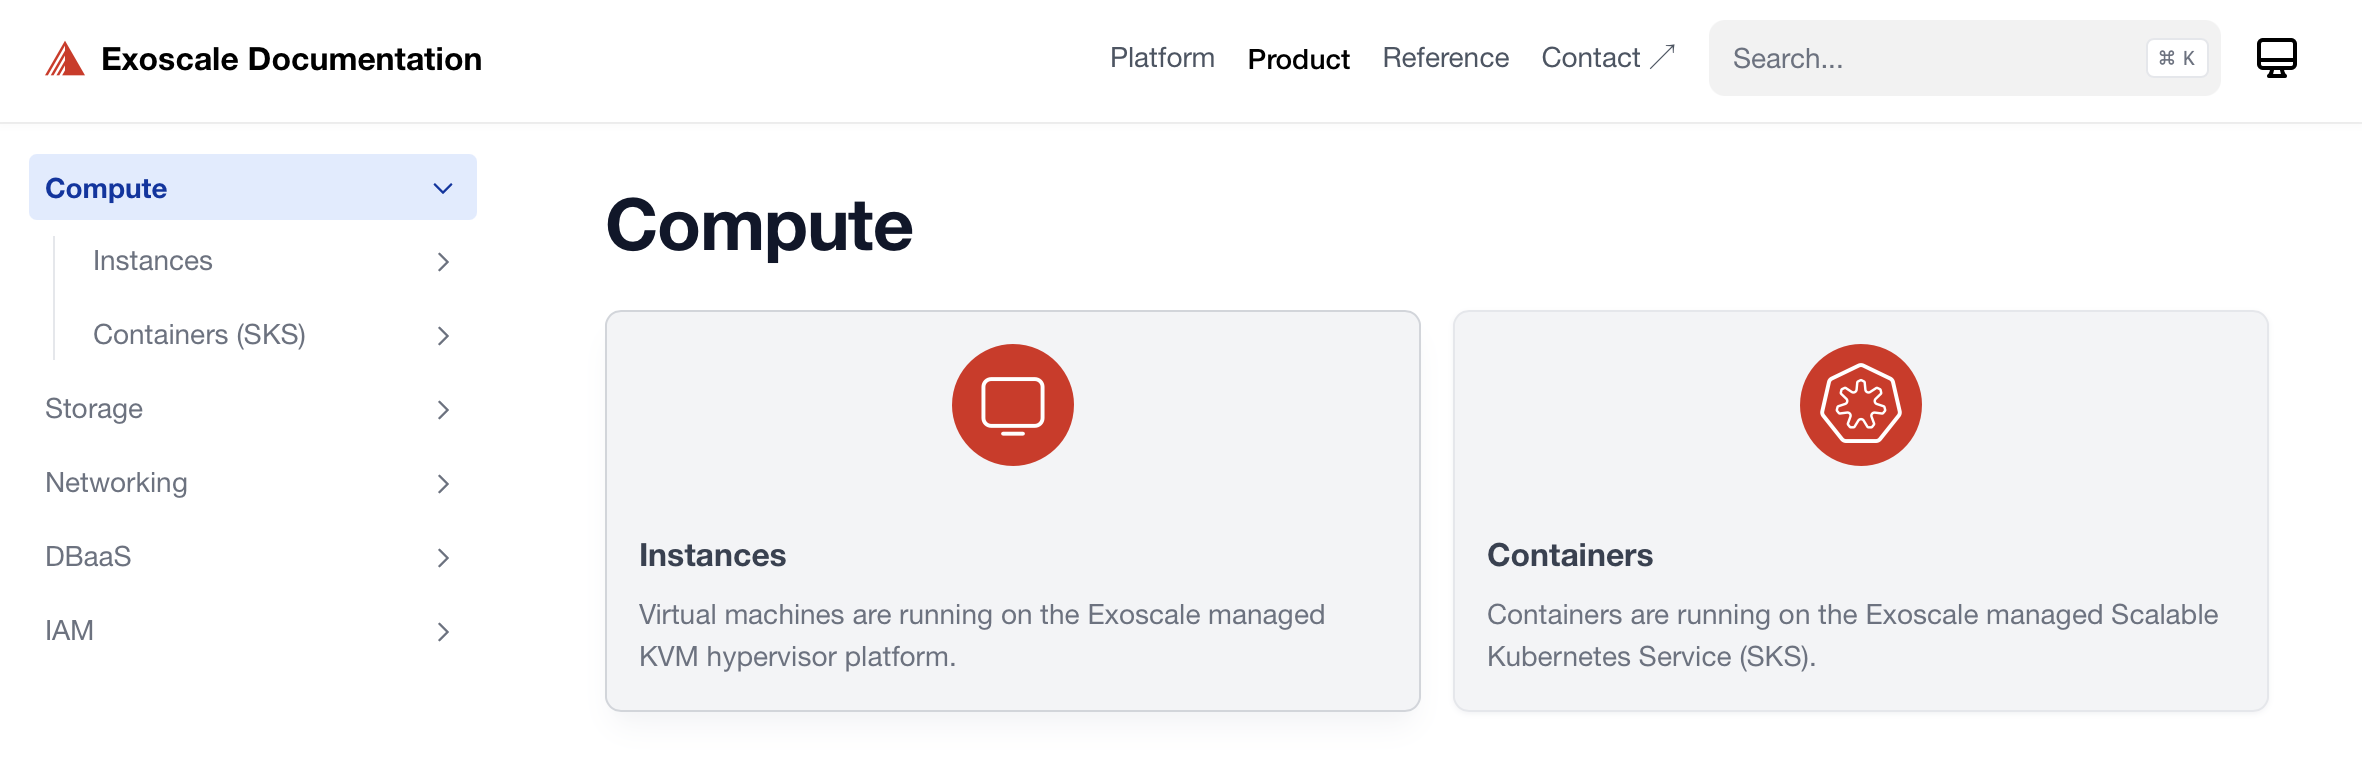Open the DBaaS sidebar section
The width and height of the screenshot is (2362, 769).
click(88, 557)
